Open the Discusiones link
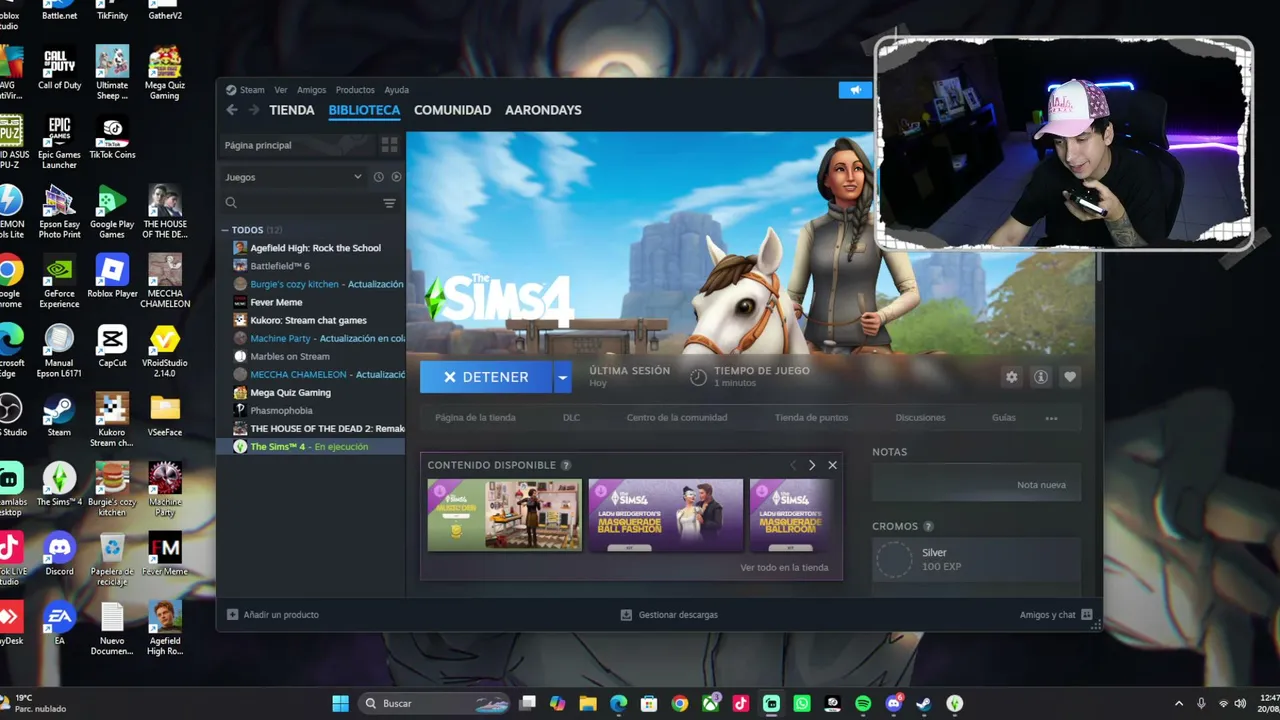The image size is (1280, 720). coord(920,418)
